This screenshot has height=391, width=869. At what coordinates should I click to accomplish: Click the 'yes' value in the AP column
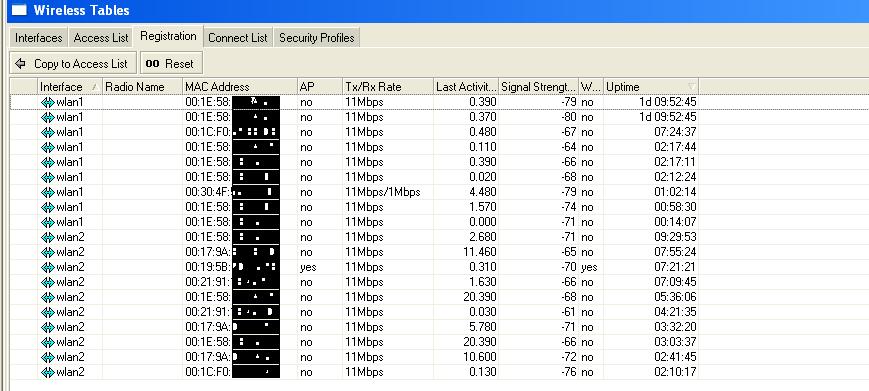coord(308,267)
